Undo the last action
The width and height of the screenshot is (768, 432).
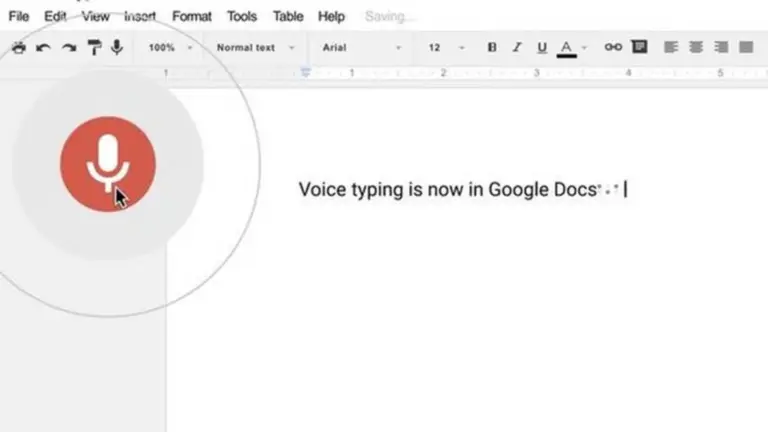pyautogui.click(x=44, y=48)
